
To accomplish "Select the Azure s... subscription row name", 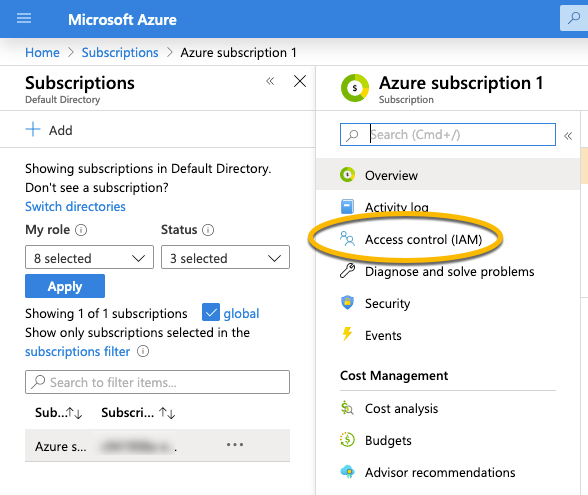I will [60, 446].
